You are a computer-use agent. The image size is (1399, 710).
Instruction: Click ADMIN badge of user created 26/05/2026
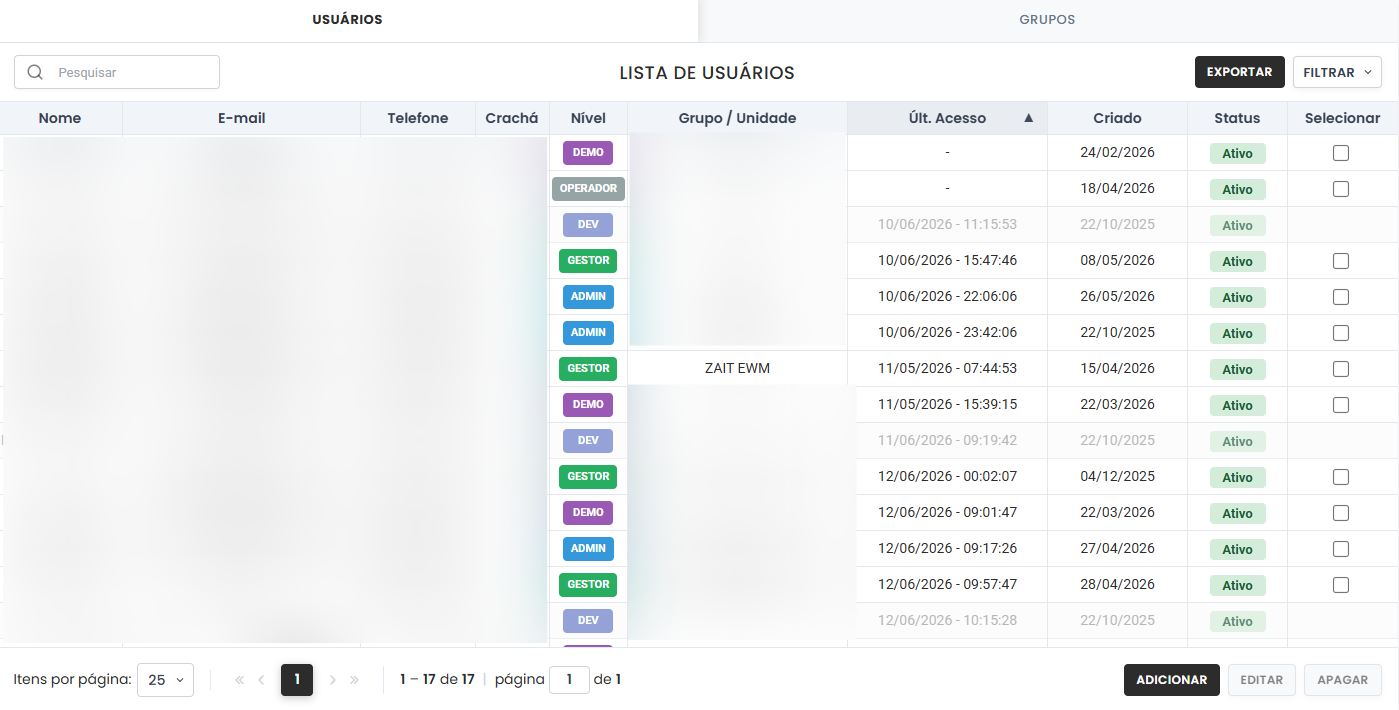(588, 297)
